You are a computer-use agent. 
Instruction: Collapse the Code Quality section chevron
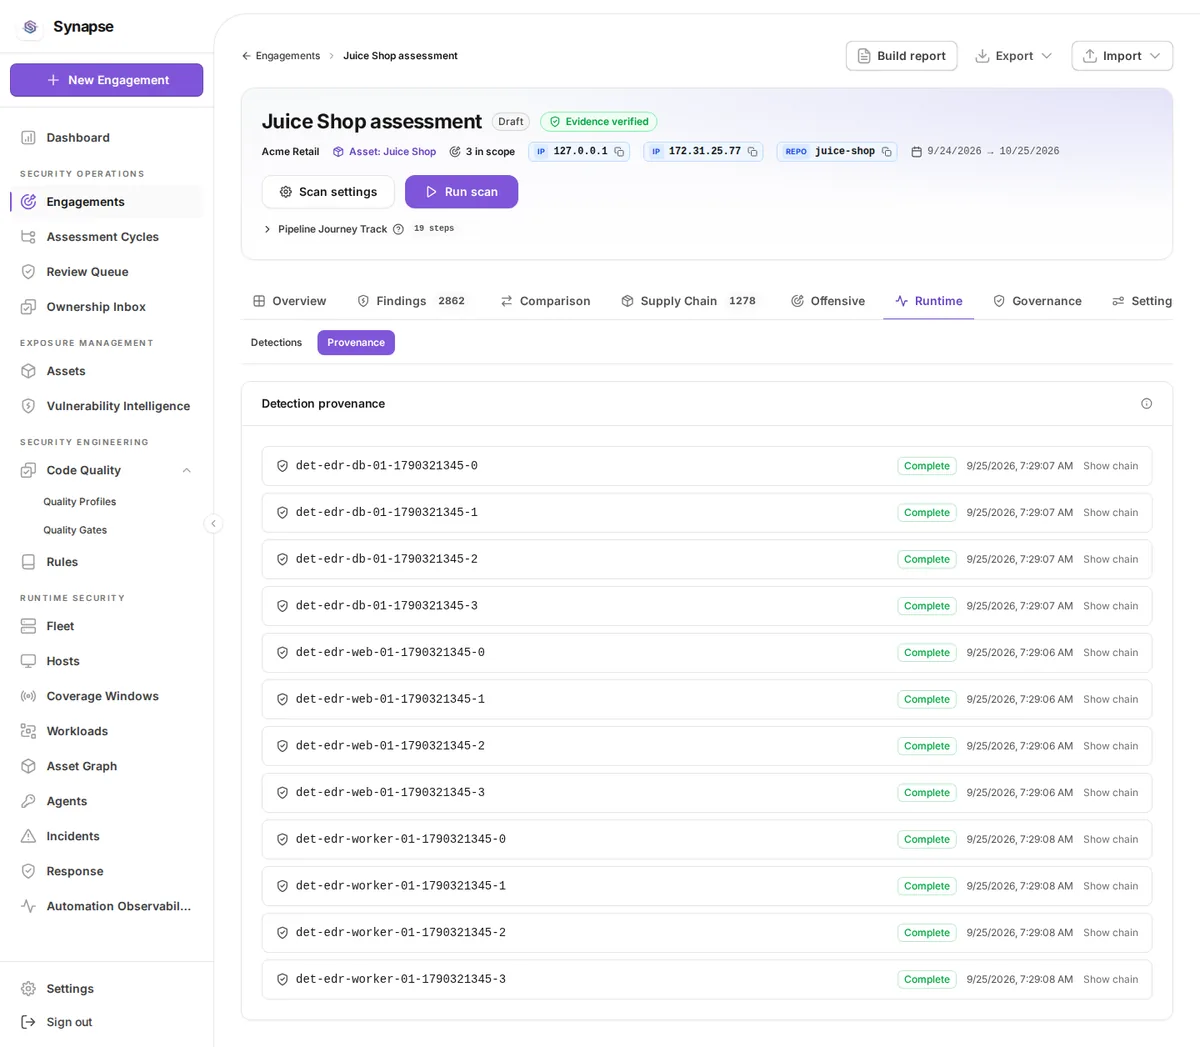point(186,470)
